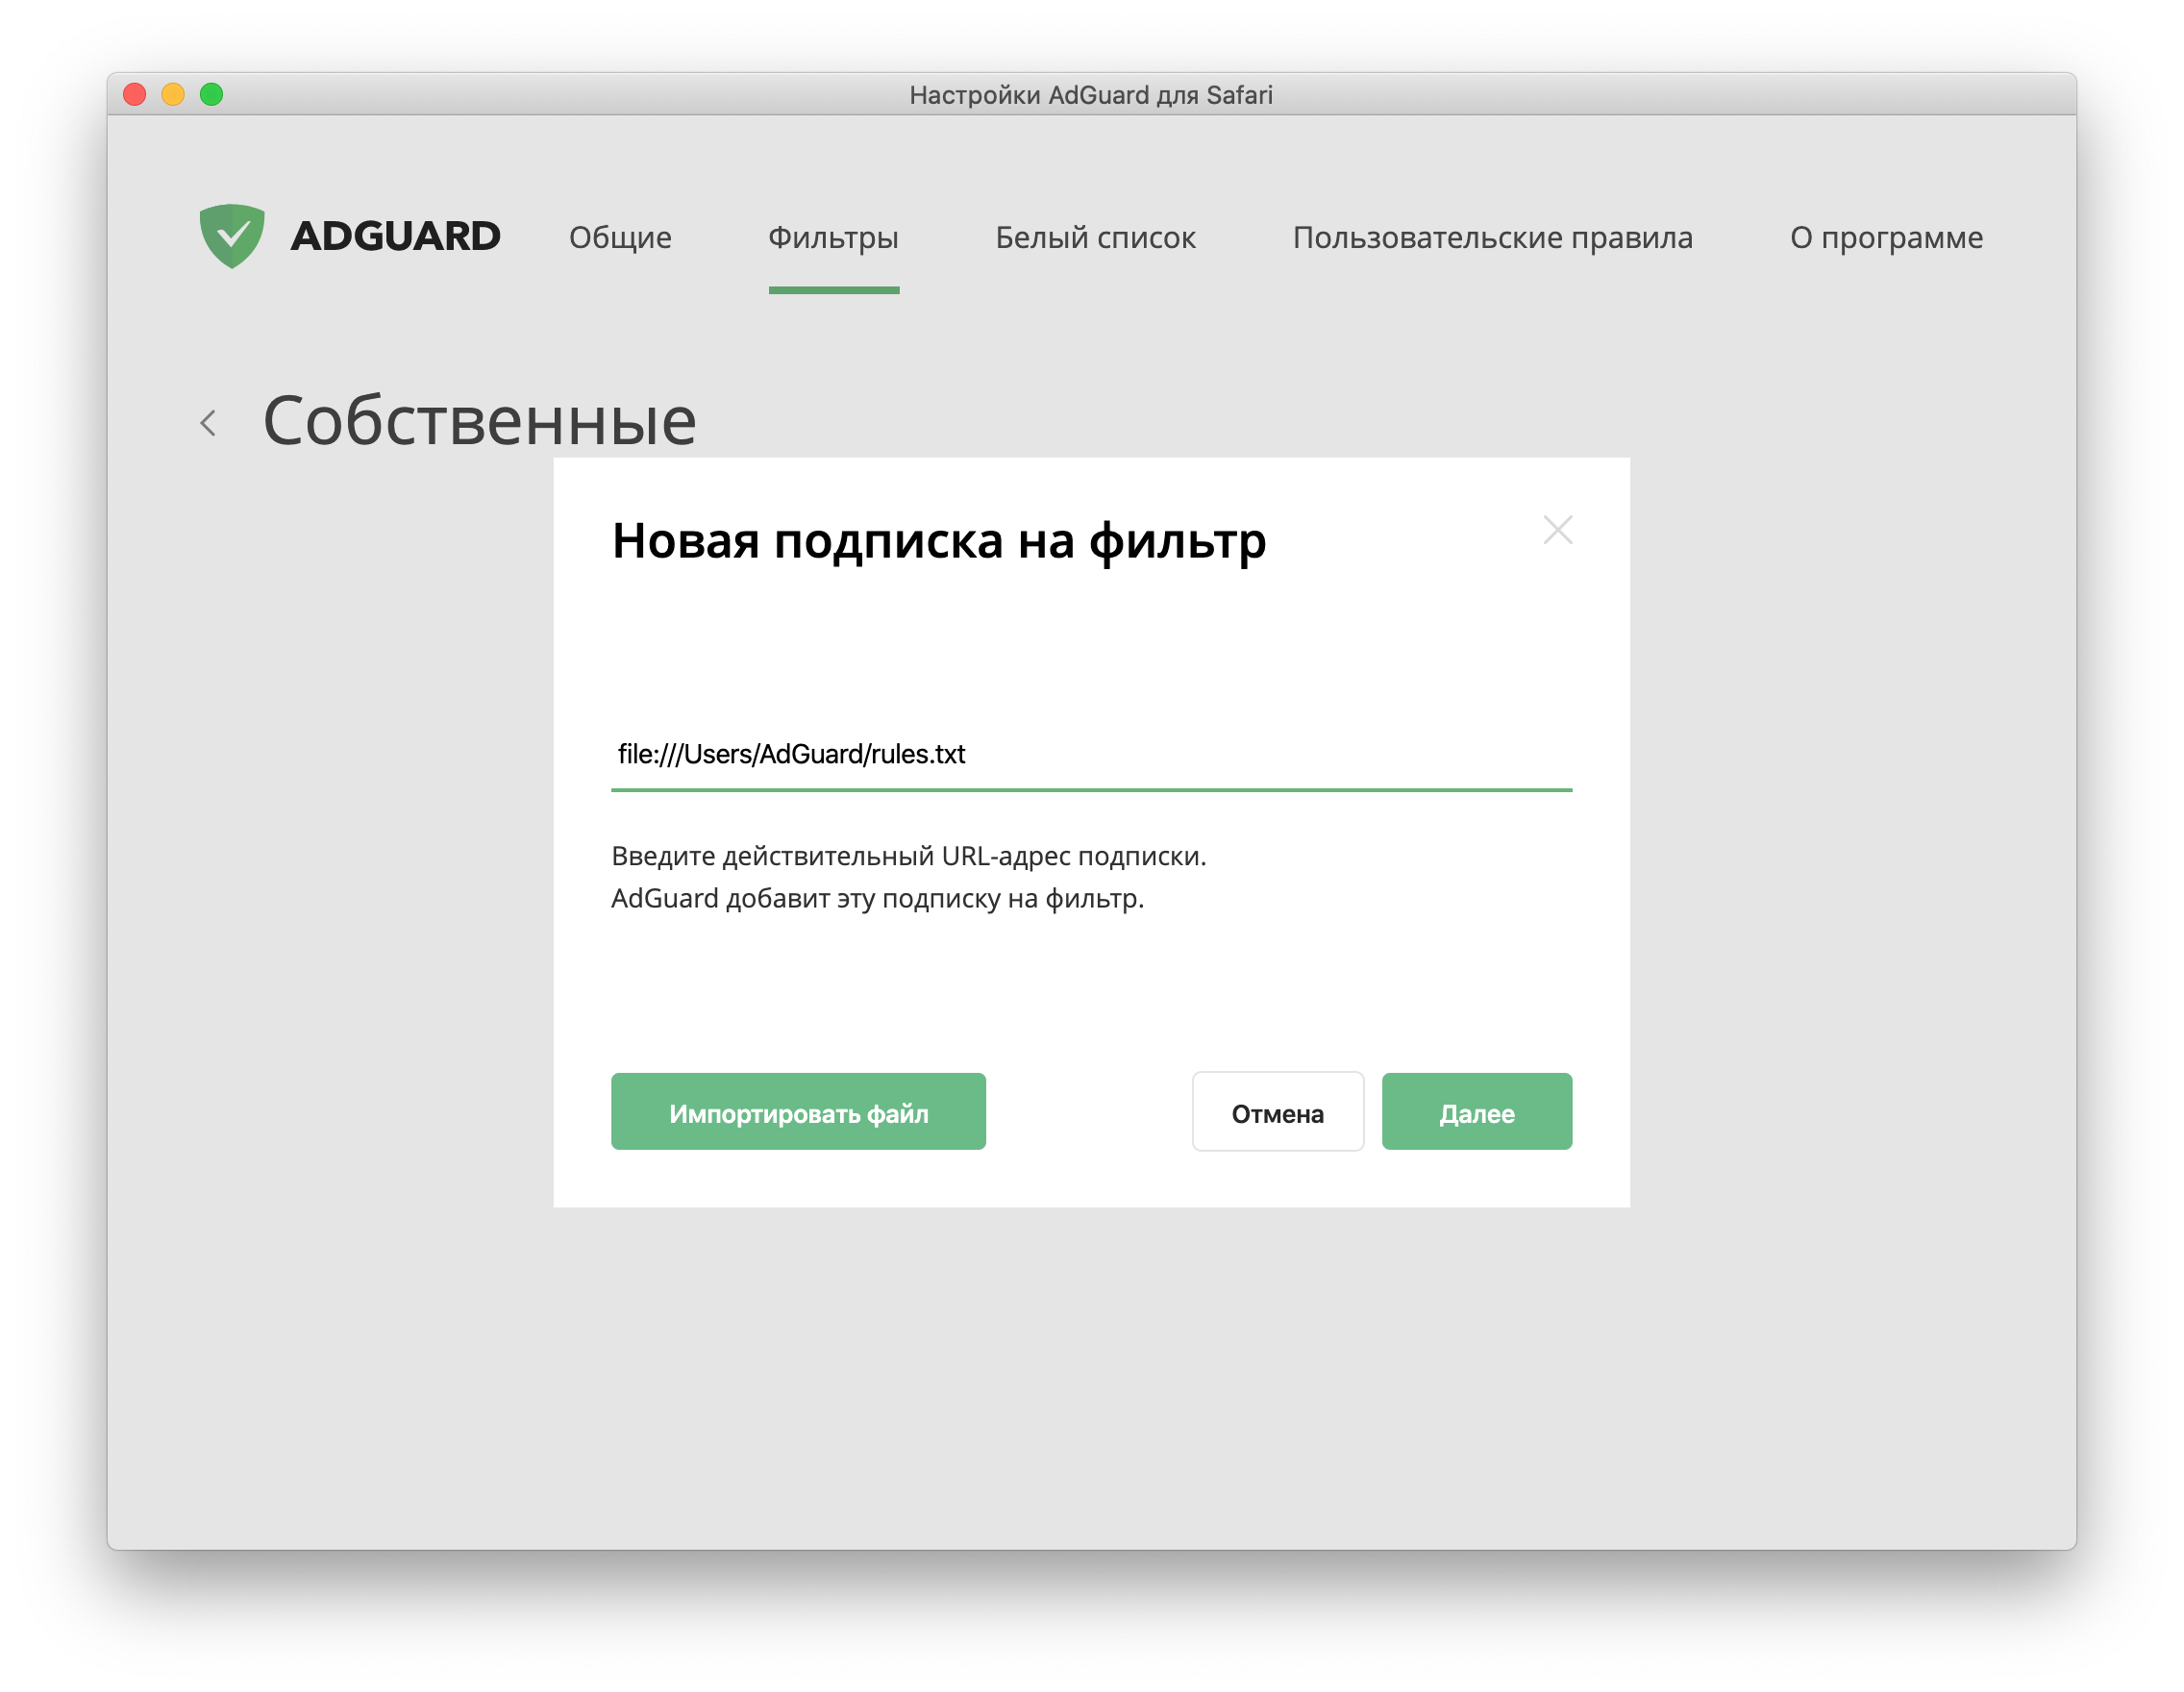The height and width of the screenshot is (1692, 2184).
Task: Click the text AdGuard добавит эту подписку на фильтр
Action: click(x=877, y=898)
